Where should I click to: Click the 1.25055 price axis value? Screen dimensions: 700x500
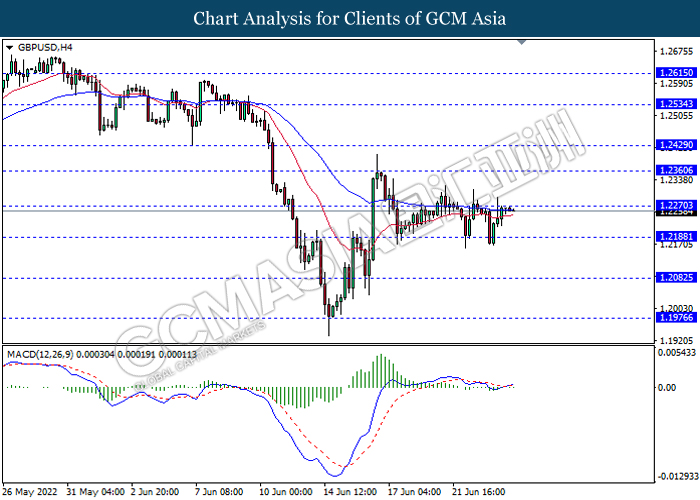(x=677, y=116)
